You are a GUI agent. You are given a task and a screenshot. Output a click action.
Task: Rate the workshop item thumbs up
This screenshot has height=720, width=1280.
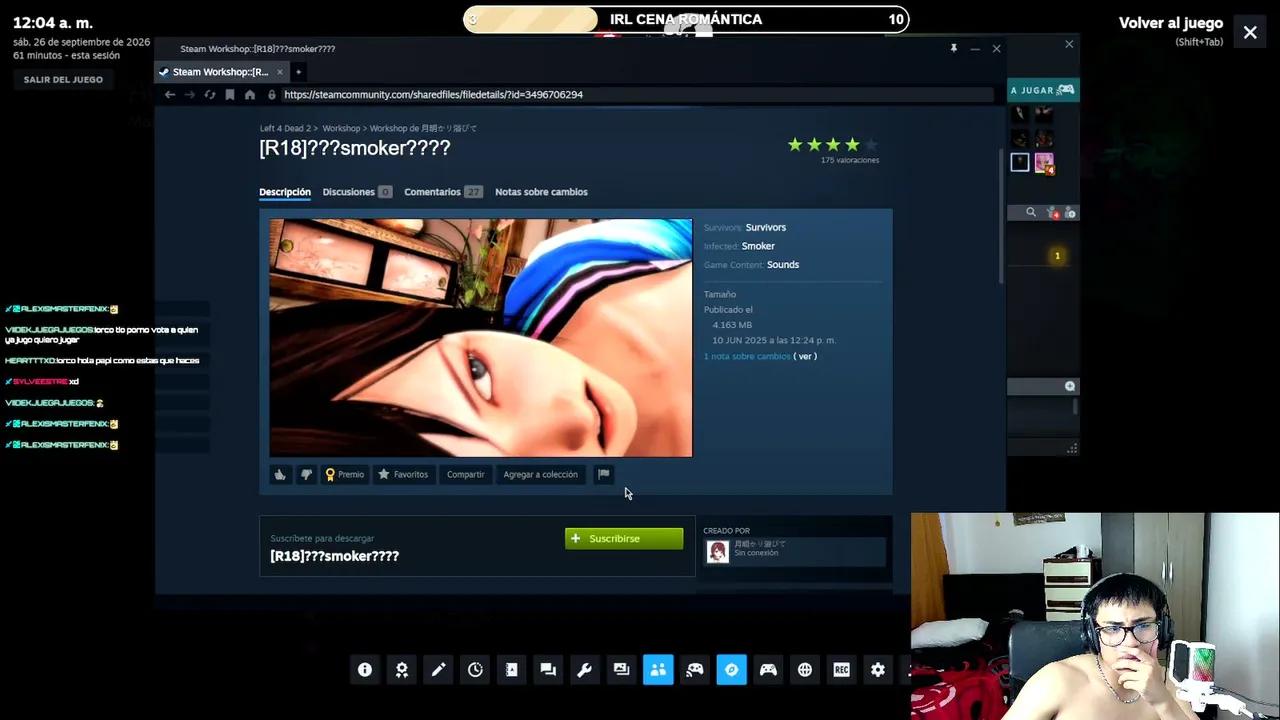280,474
